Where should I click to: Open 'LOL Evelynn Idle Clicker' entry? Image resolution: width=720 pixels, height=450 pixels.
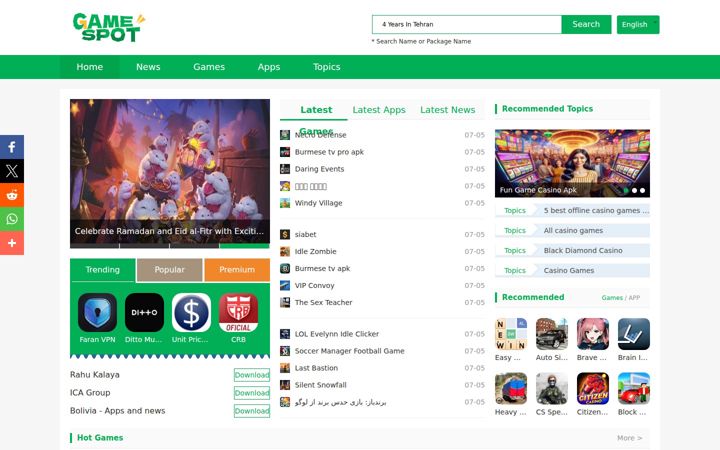[x=337, y=334]
